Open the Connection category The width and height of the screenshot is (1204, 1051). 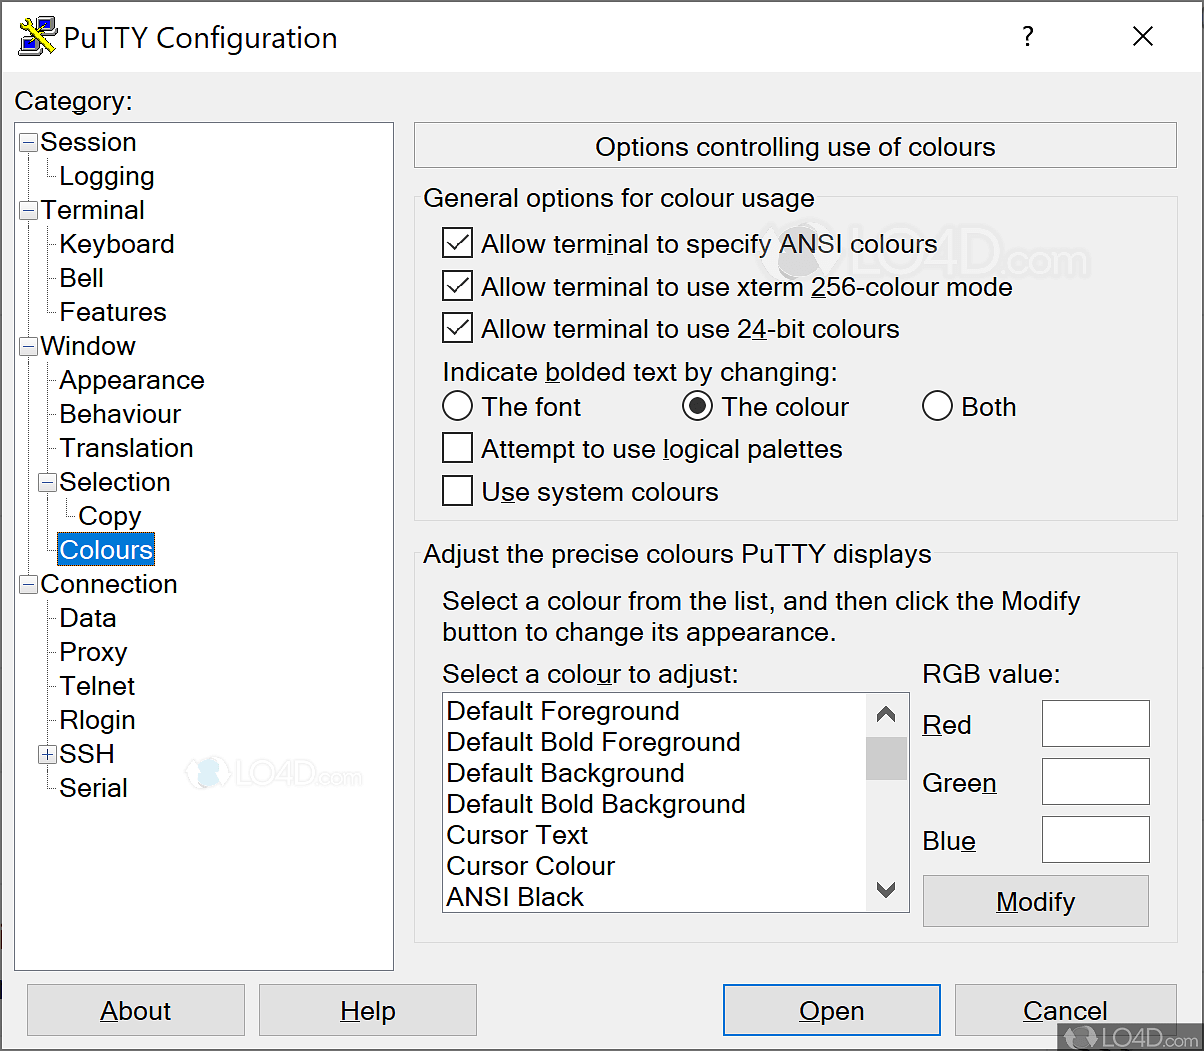(x=109, y=584)
